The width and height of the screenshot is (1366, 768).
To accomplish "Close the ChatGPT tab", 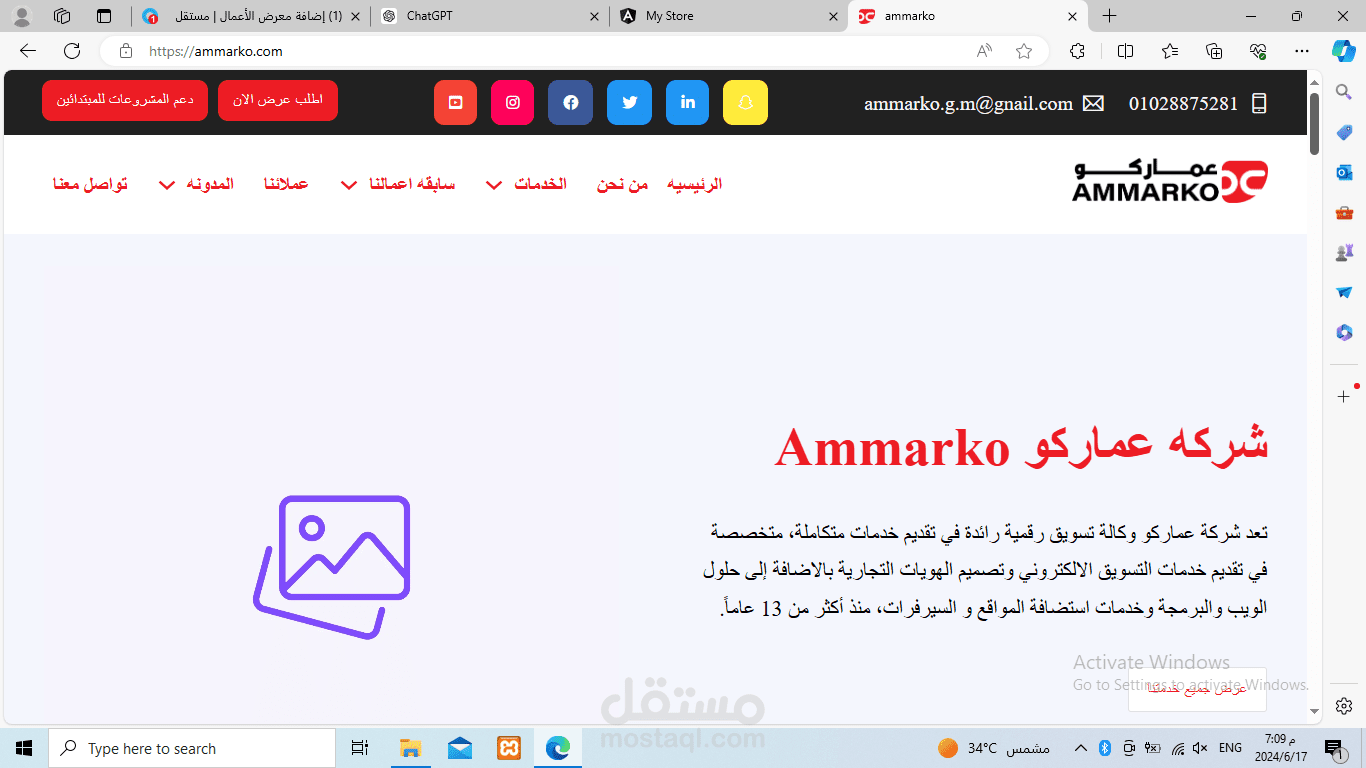I will (x=595, y=16).
